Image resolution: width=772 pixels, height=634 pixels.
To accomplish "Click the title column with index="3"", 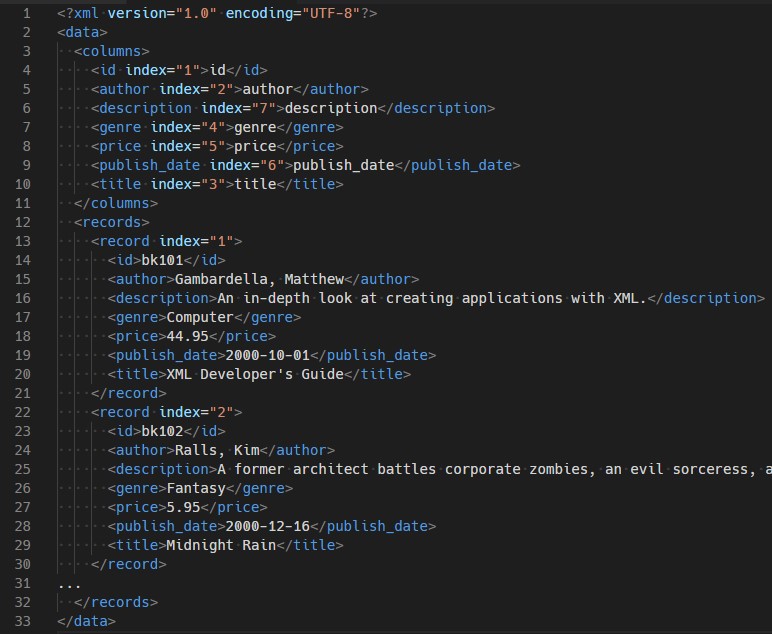I will tap(217, 184).
